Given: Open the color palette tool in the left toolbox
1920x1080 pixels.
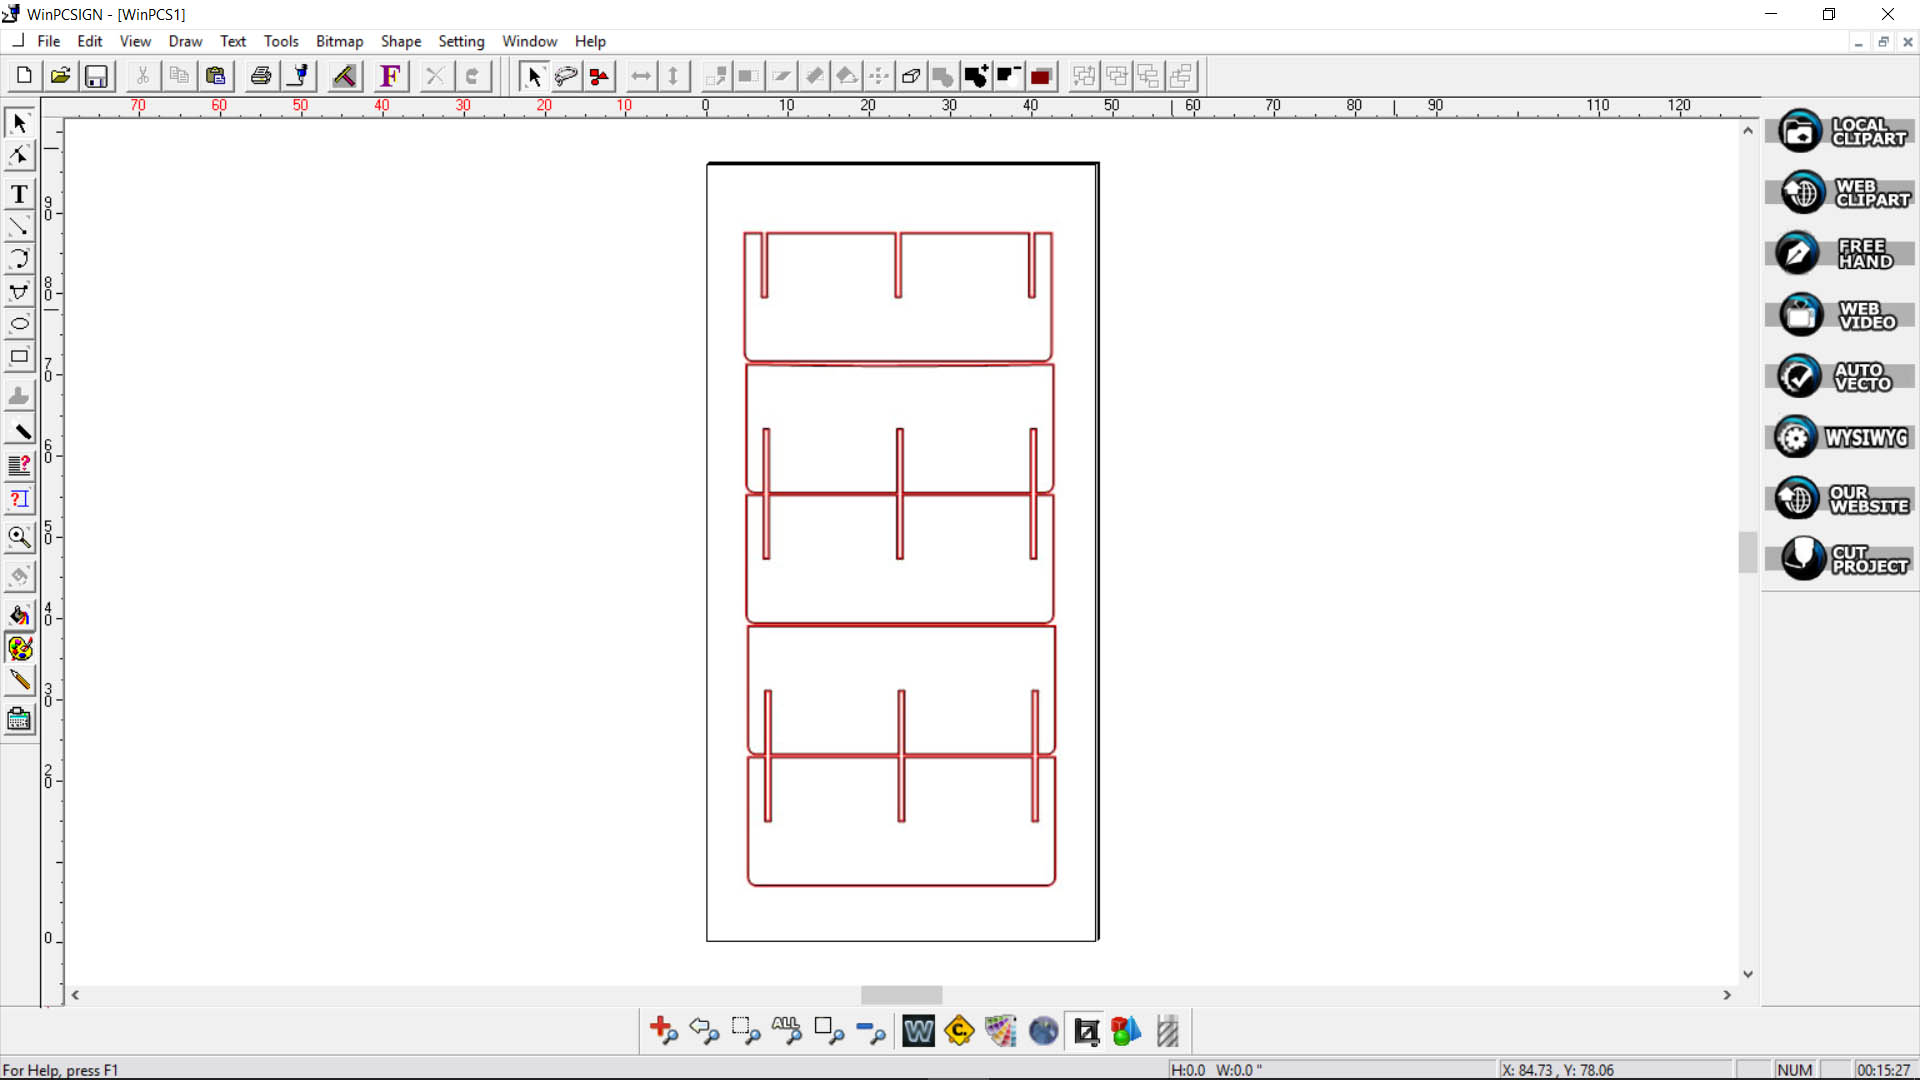Looking at the screenshot, I should coord(19,648).
